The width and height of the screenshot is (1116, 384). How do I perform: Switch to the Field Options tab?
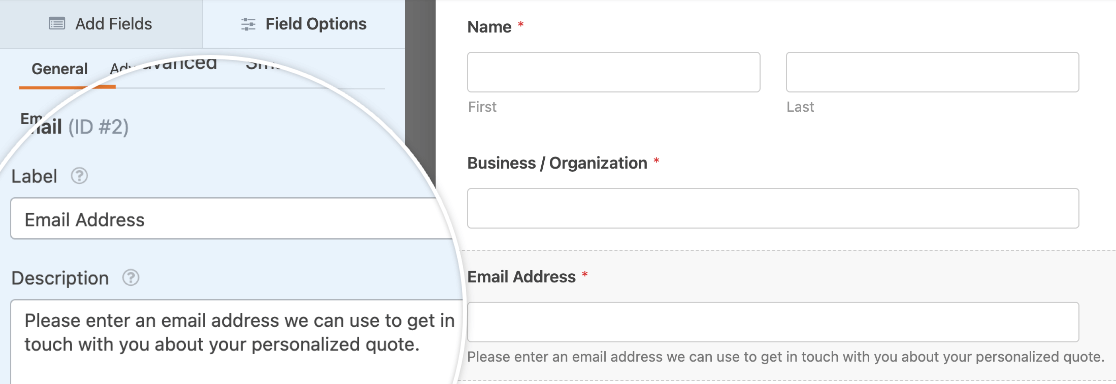pyautogui.click(x=304, y=24)
